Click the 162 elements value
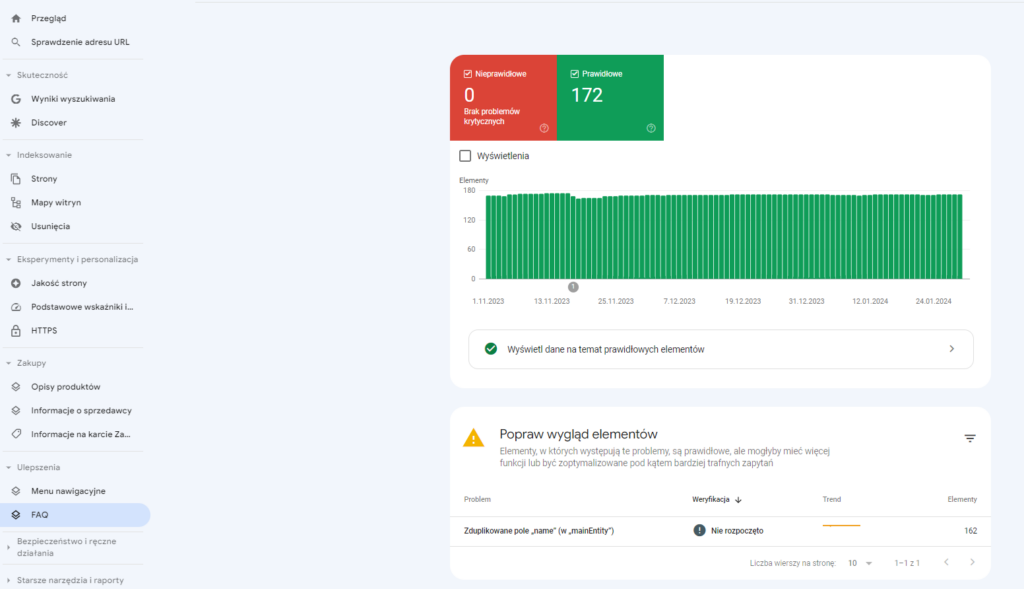The width and height of the screenshot is (1024, 589). pyautogui.click(x=970, y=531)
